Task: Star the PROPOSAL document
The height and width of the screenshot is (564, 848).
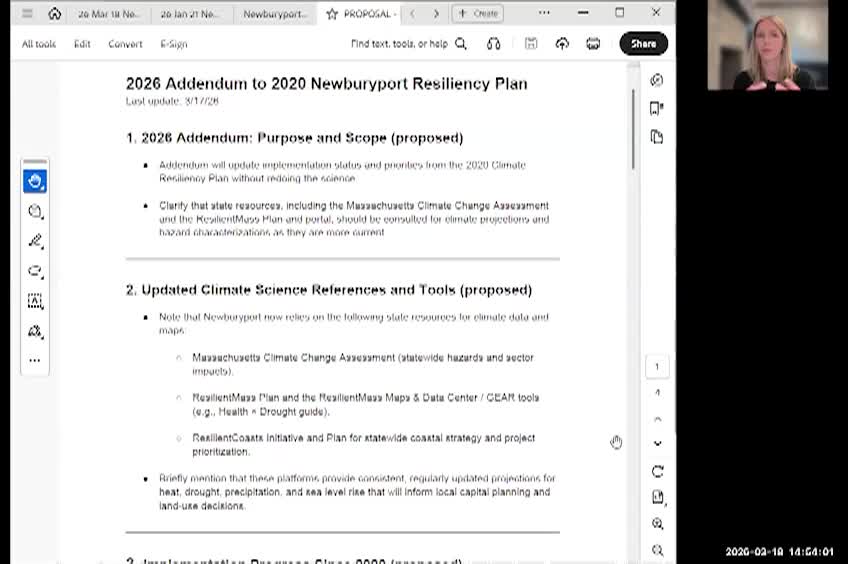Action: point(332,14)
